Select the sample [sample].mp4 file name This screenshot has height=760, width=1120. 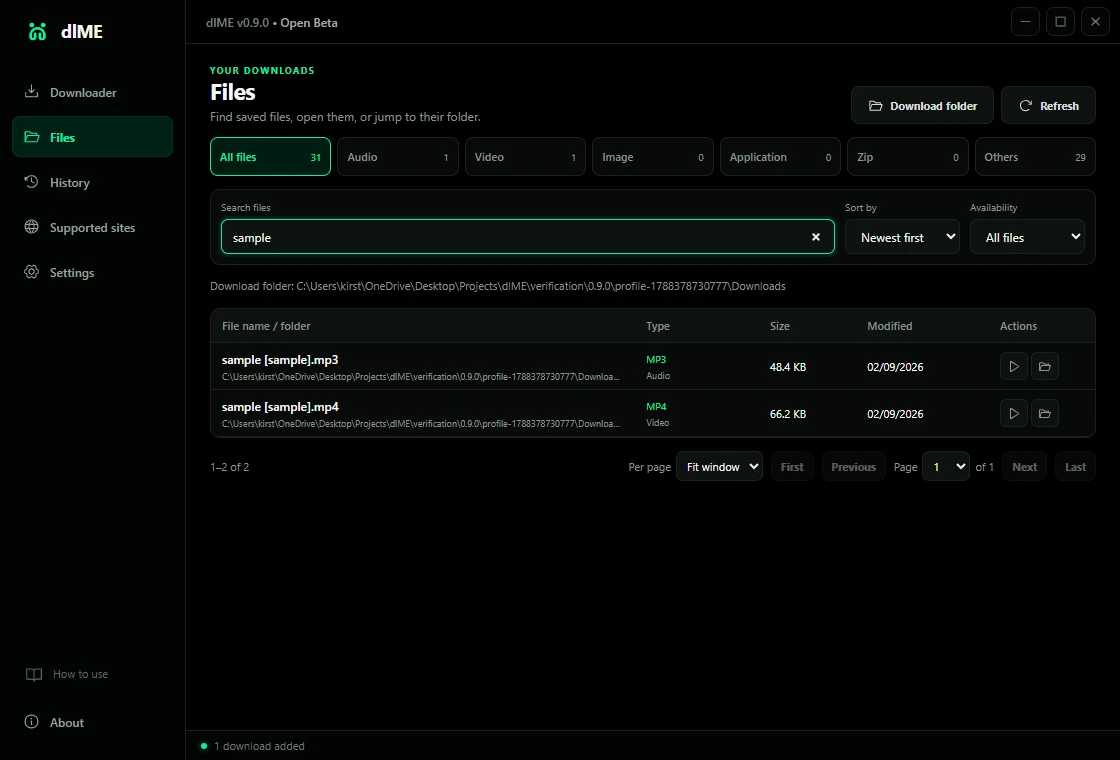[x=280, y=406]
